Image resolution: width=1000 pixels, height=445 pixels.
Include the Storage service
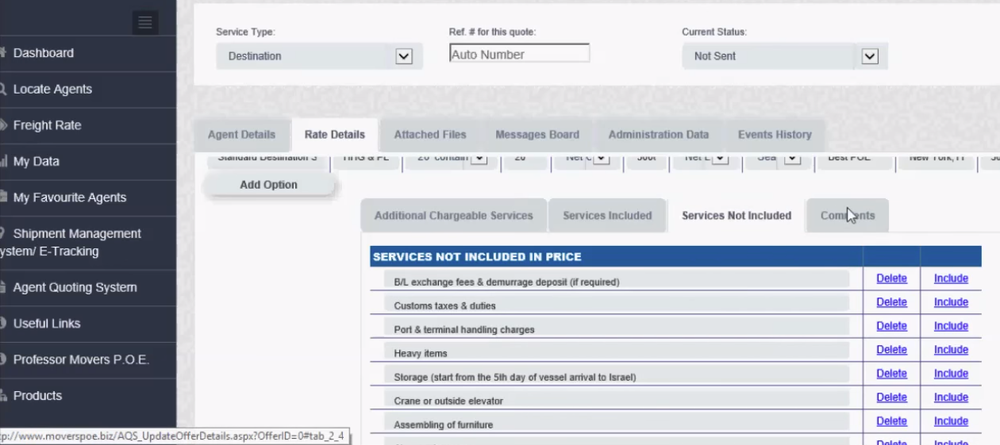coord(951,374)
